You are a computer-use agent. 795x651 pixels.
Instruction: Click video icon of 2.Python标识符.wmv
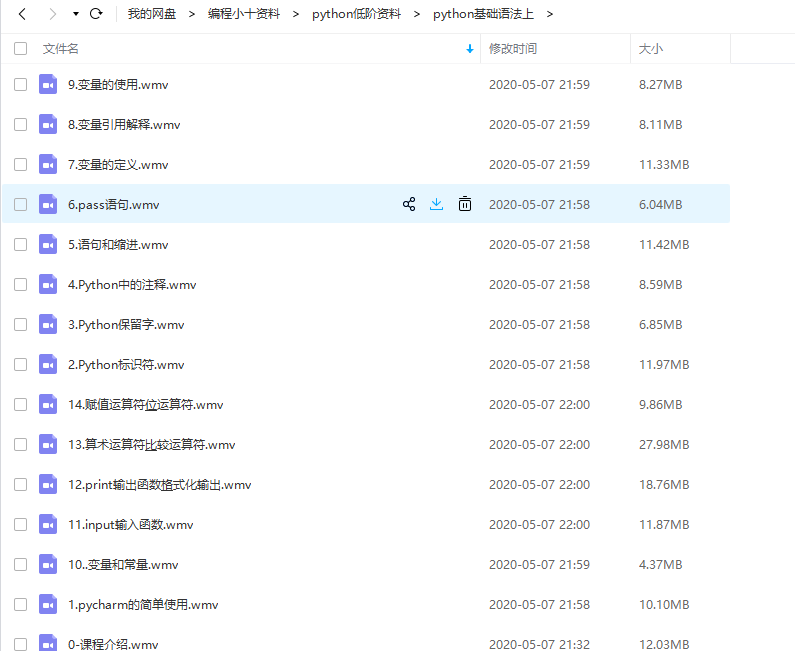[x=48, y=365]
